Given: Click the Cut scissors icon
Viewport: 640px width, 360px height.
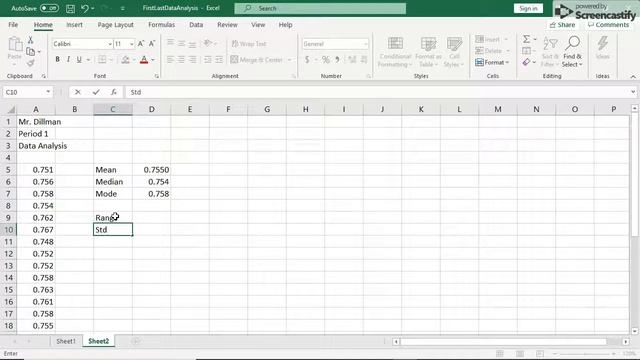Looking at the screenshot, I should click(30, 40).
